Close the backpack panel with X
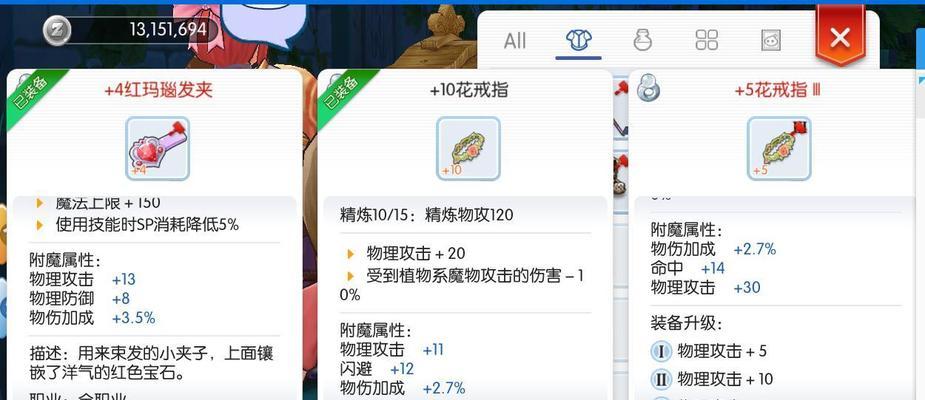The height and width of the screenshot is (400, 925). (839, 38)
